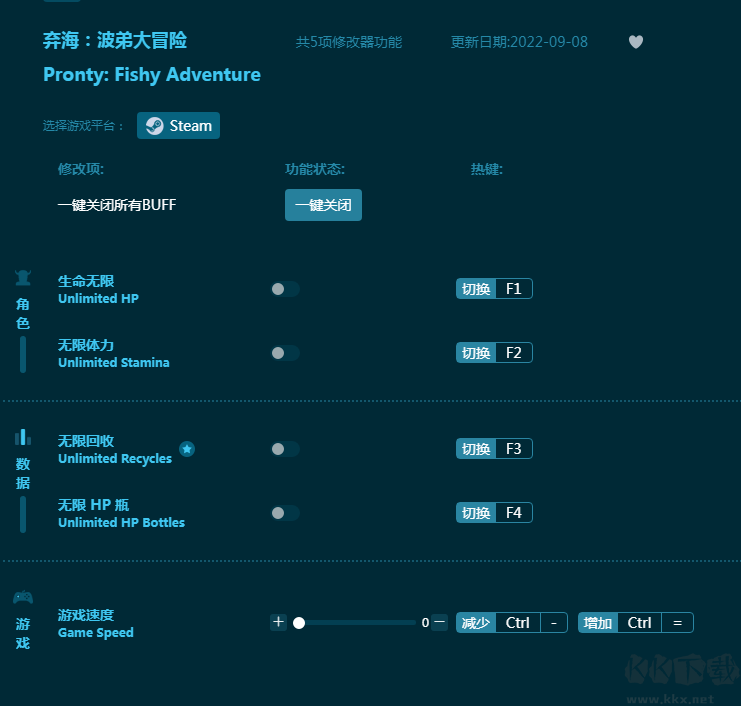
Task: Click the 无限 HP 瓶 label
Action: [93, 505]
